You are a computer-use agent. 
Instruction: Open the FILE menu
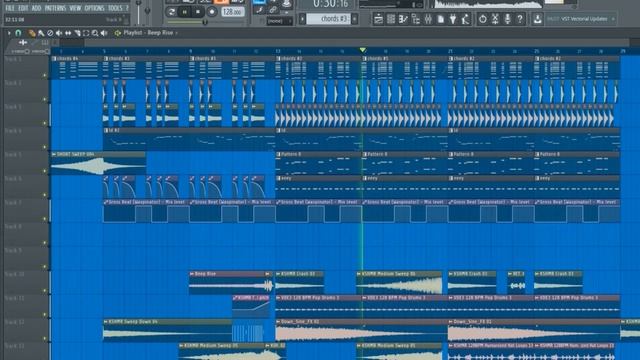pos(10,8)
